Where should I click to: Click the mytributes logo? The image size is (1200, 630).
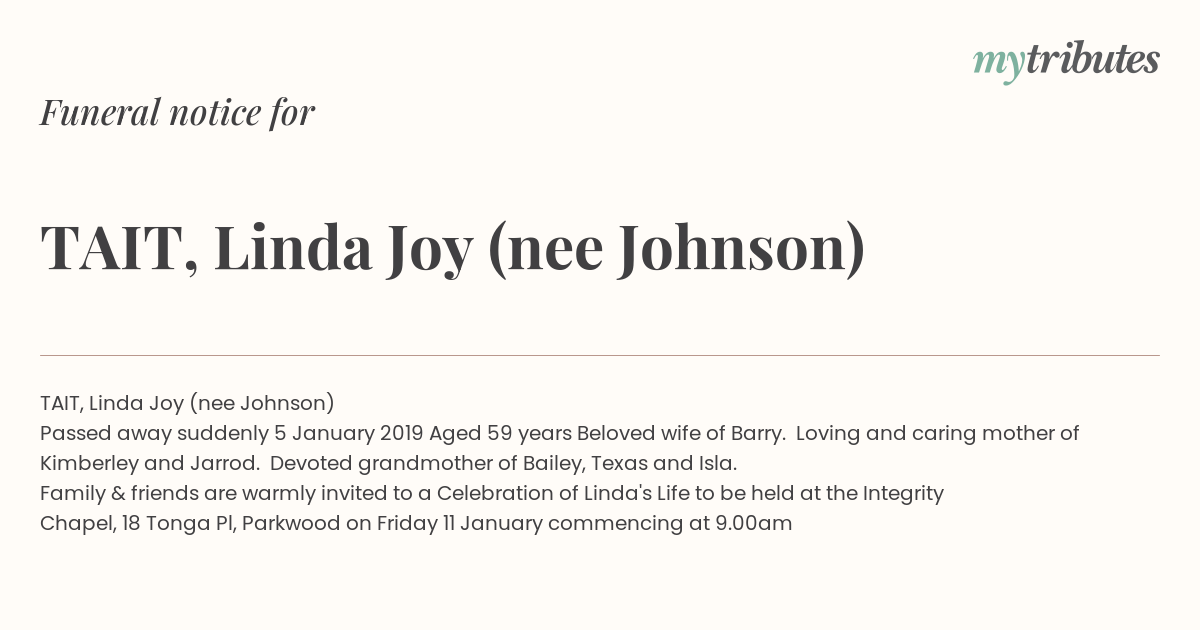[1066, 62]
